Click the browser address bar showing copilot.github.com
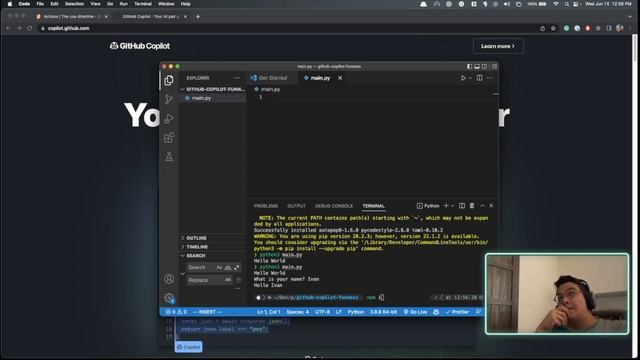Viewport: 640px width, 360px height. [x=286, y=28]
